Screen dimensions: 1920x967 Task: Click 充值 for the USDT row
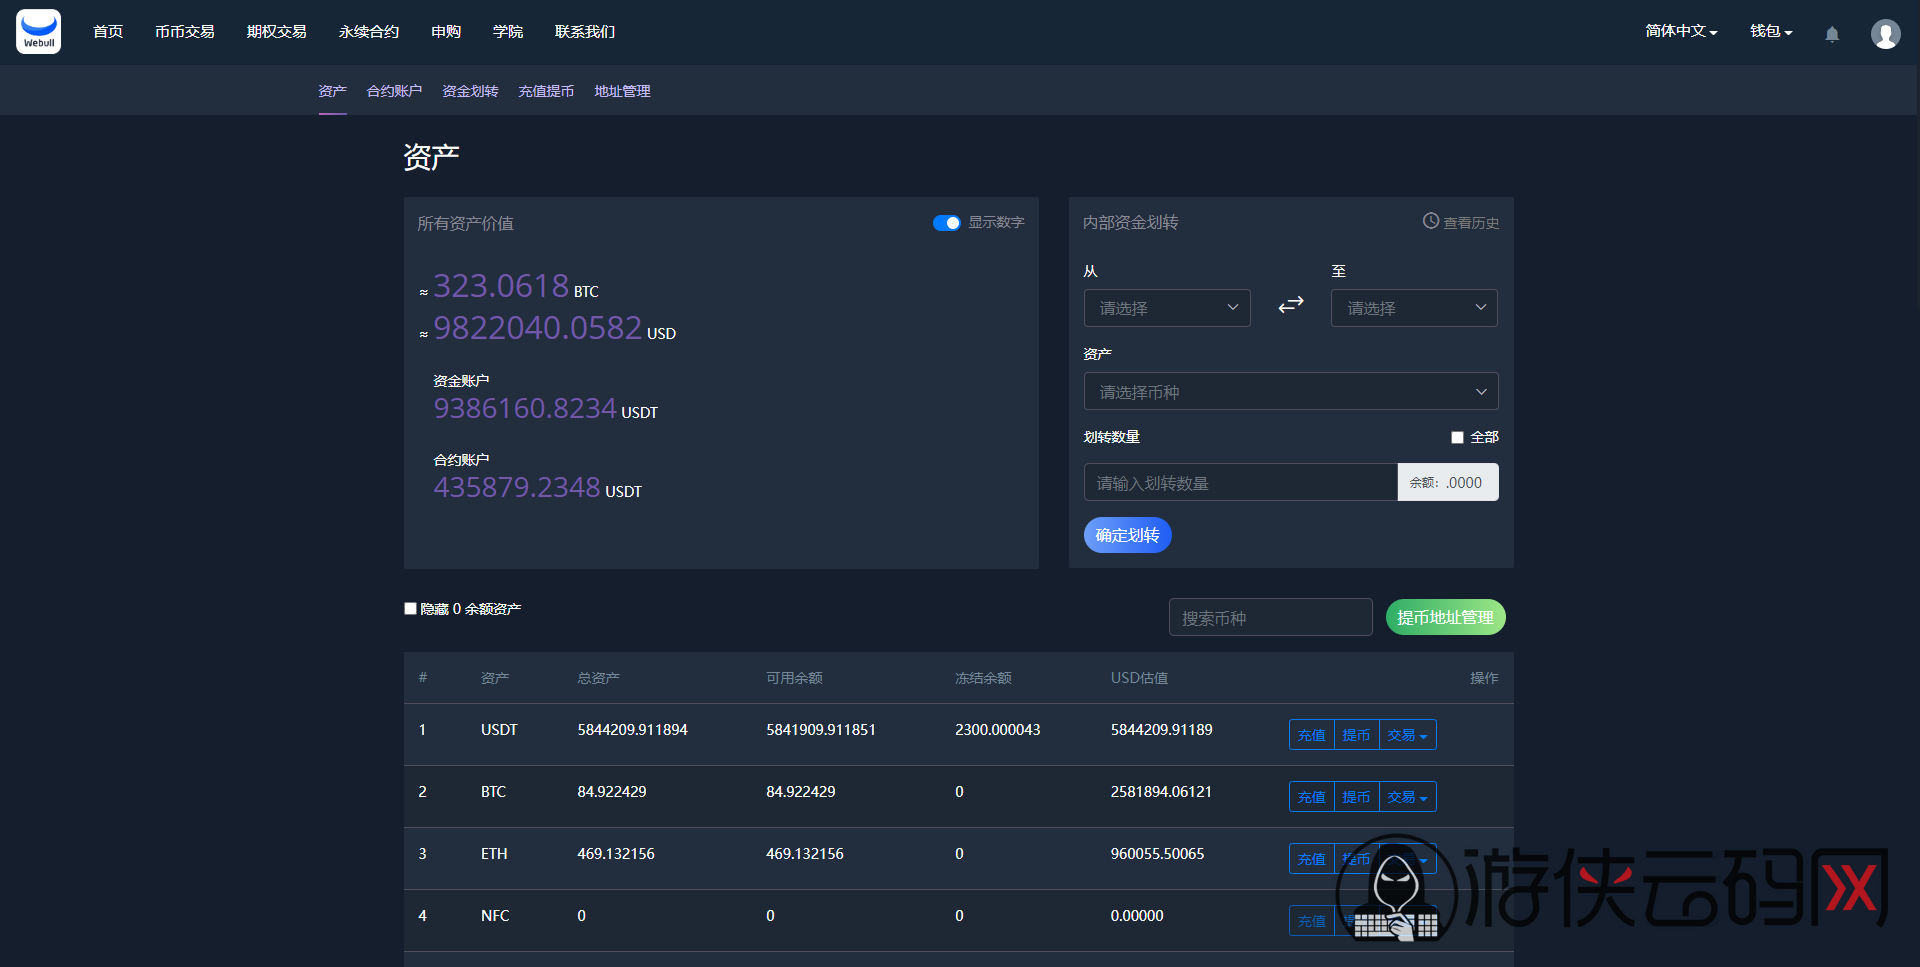[1311, 735]
